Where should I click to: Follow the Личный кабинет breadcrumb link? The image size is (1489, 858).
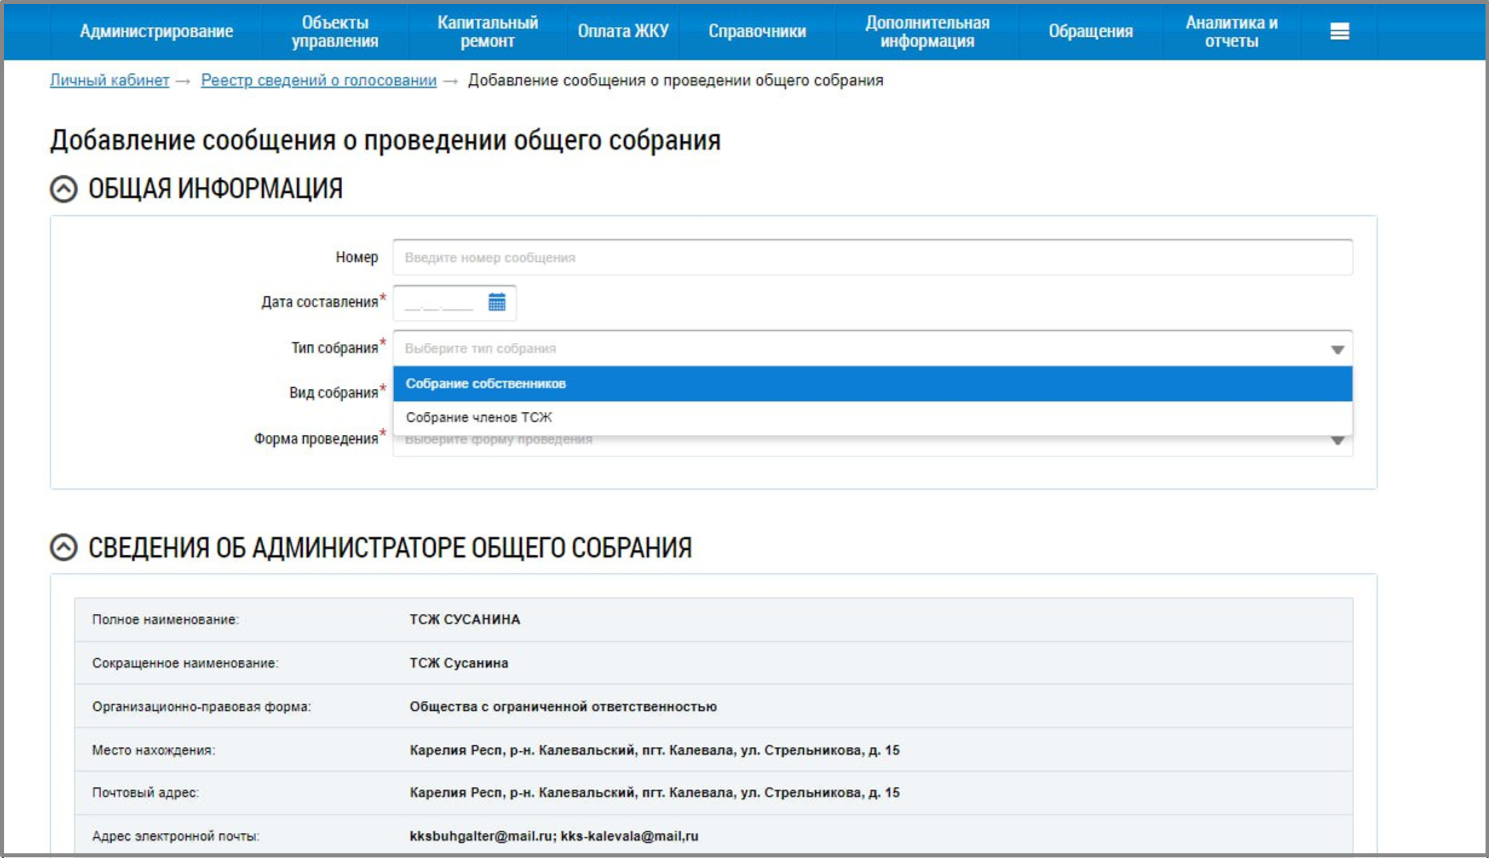coord(110,80)
